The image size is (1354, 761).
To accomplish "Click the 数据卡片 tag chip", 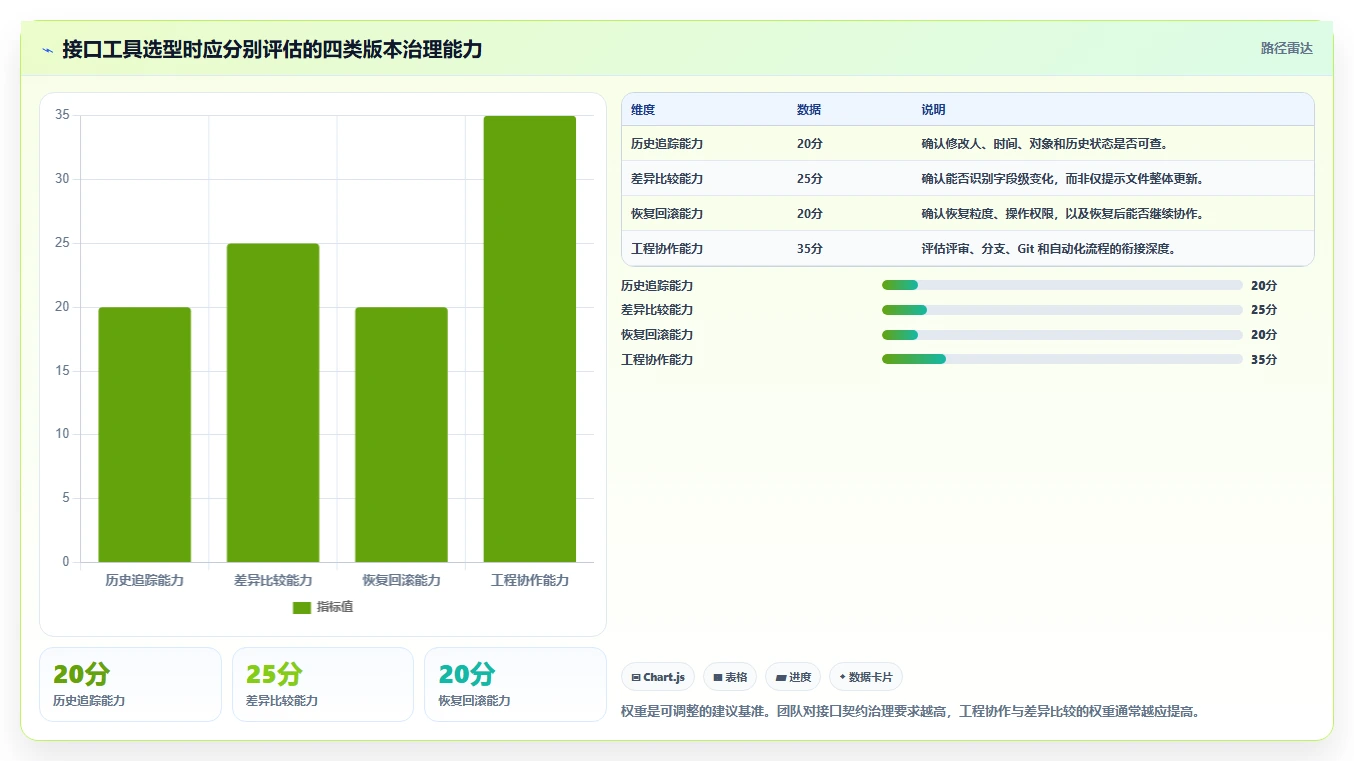I will click(866, 677).
